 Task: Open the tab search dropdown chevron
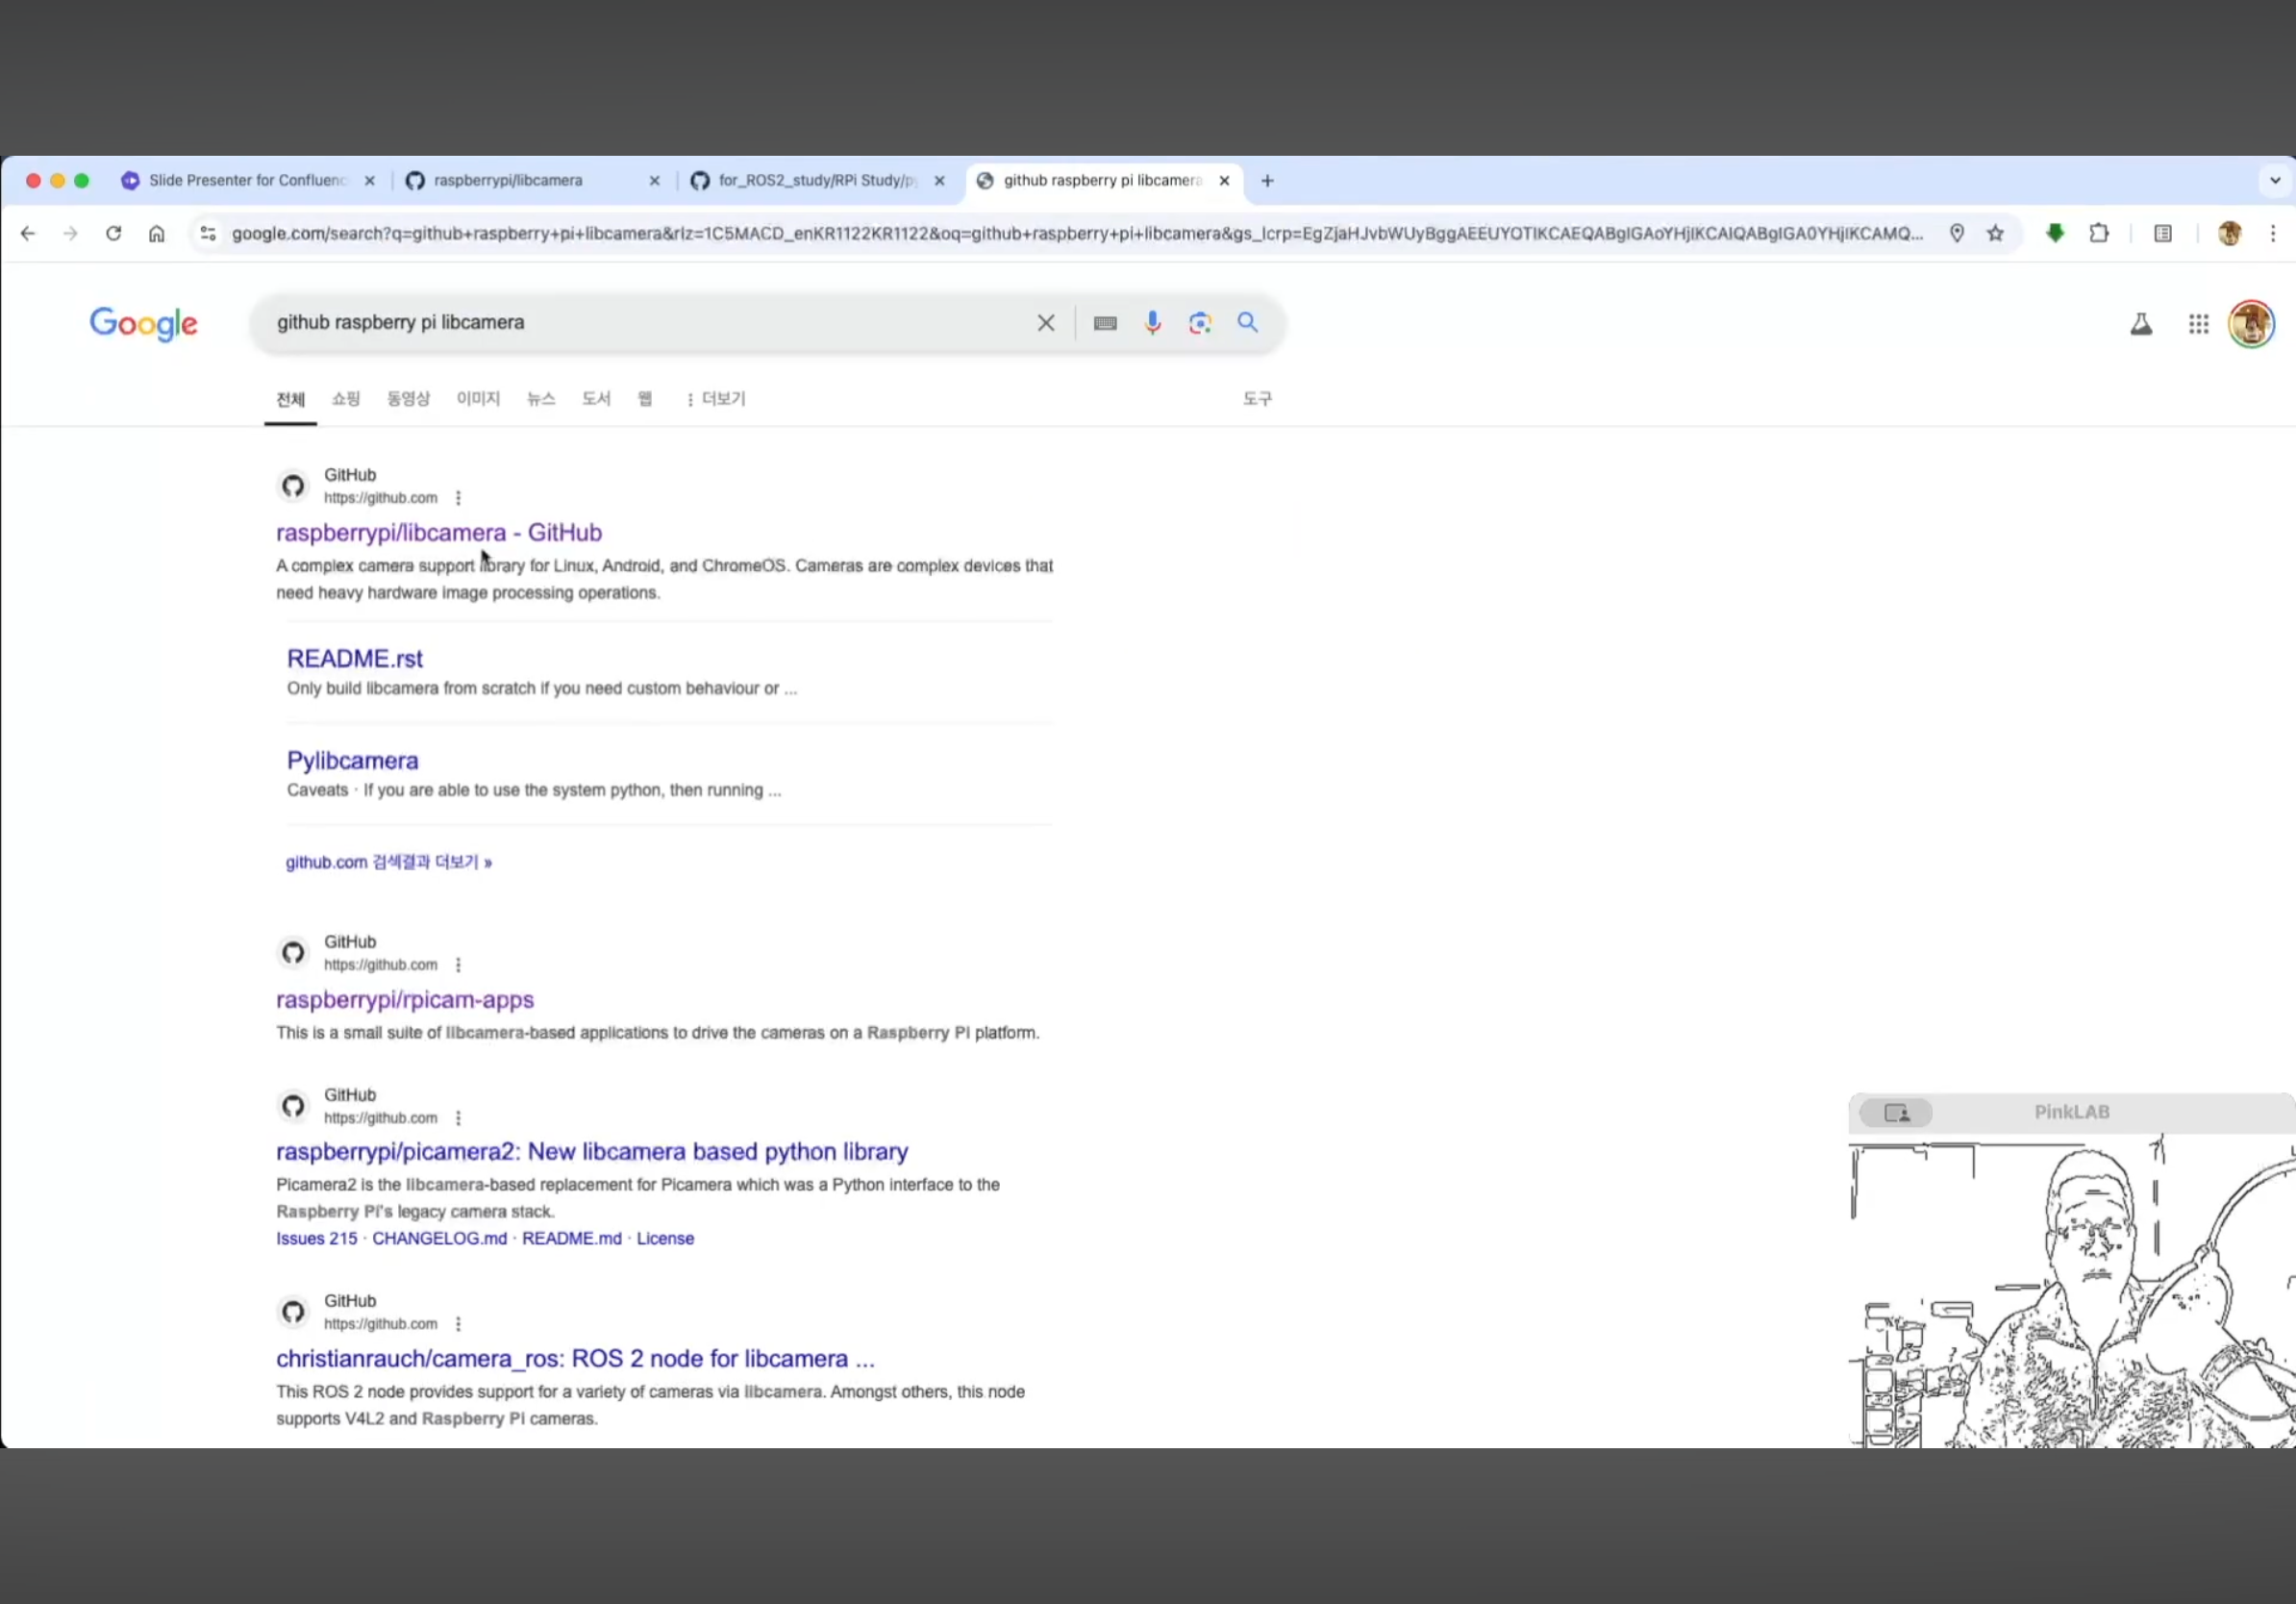pos(2274,181)
